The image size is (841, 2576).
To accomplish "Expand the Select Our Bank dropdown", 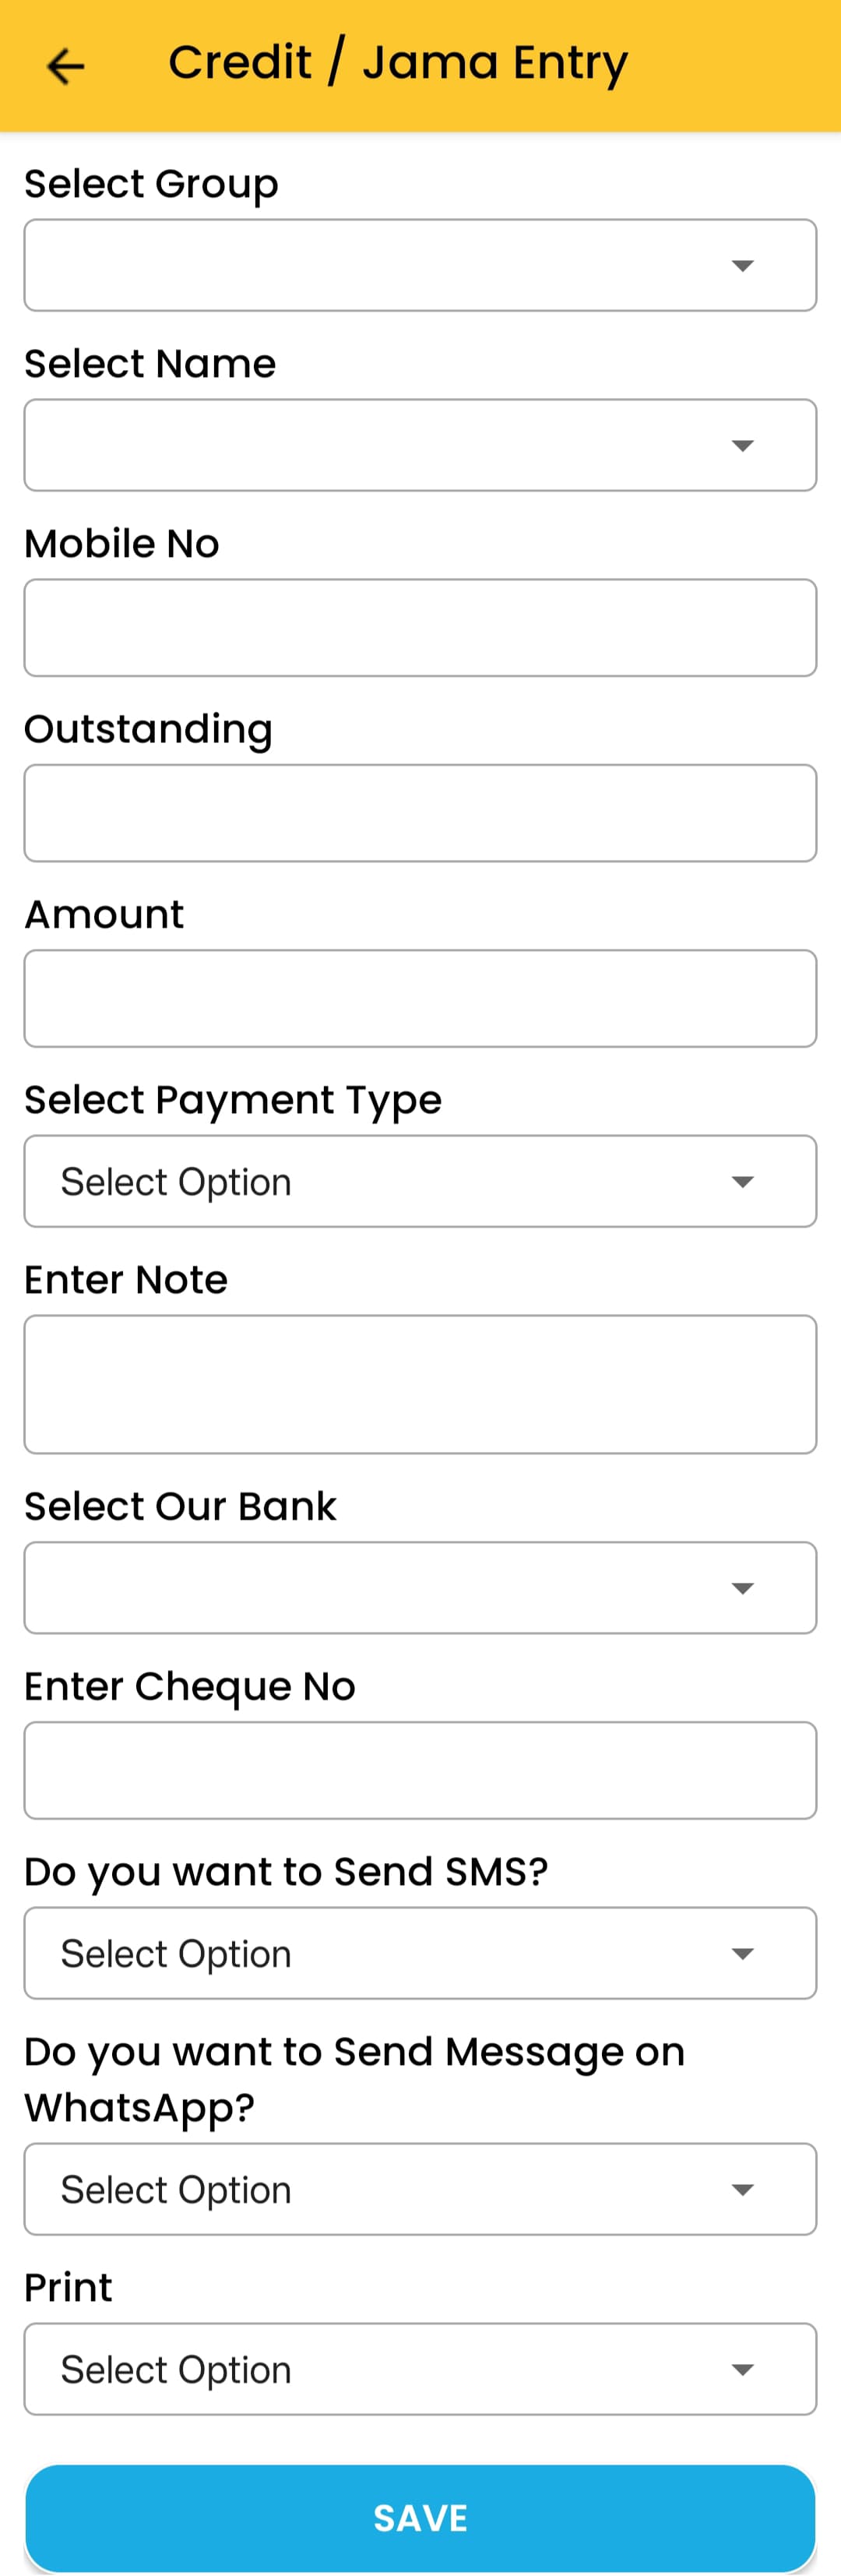I will coord(420,1588).
